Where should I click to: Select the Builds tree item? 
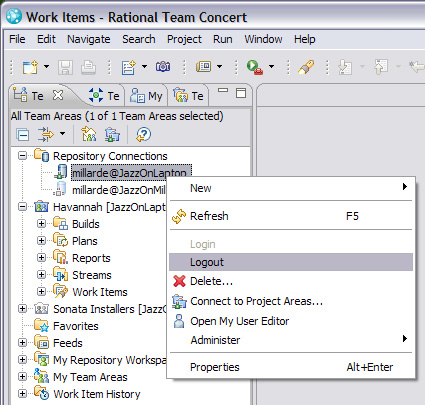[x=86, y=224]
